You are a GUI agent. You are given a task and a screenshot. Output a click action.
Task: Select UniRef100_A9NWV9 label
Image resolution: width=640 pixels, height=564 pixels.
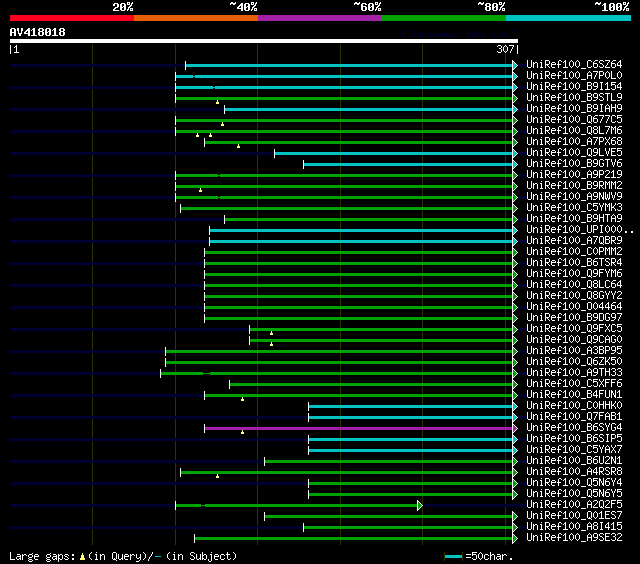(x=574, y=197)
